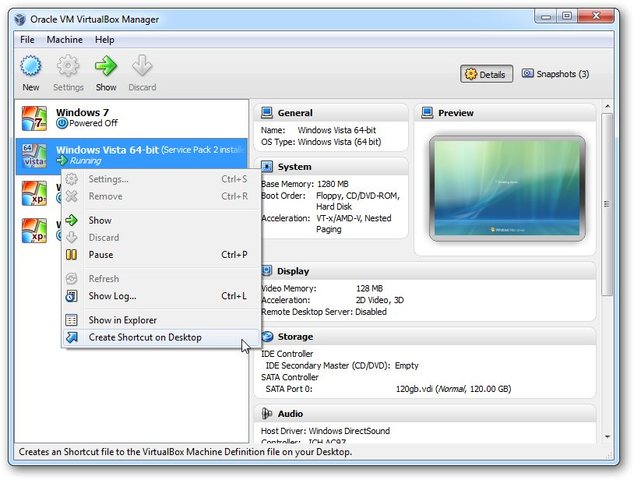Image resolution: width=634 pixels, height=480 pixels.
Task: Select the second XP virtual machine icon
Action: pos(34,230)
